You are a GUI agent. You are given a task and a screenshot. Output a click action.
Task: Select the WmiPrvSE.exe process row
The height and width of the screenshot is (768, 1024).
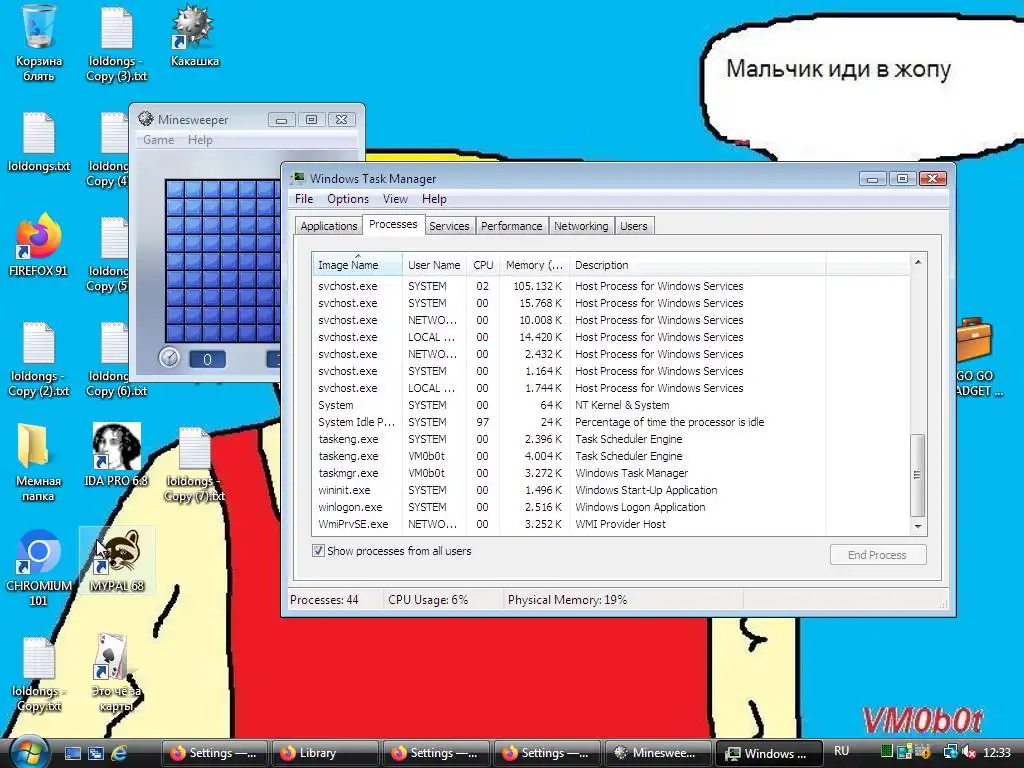(x=610, y=524)
